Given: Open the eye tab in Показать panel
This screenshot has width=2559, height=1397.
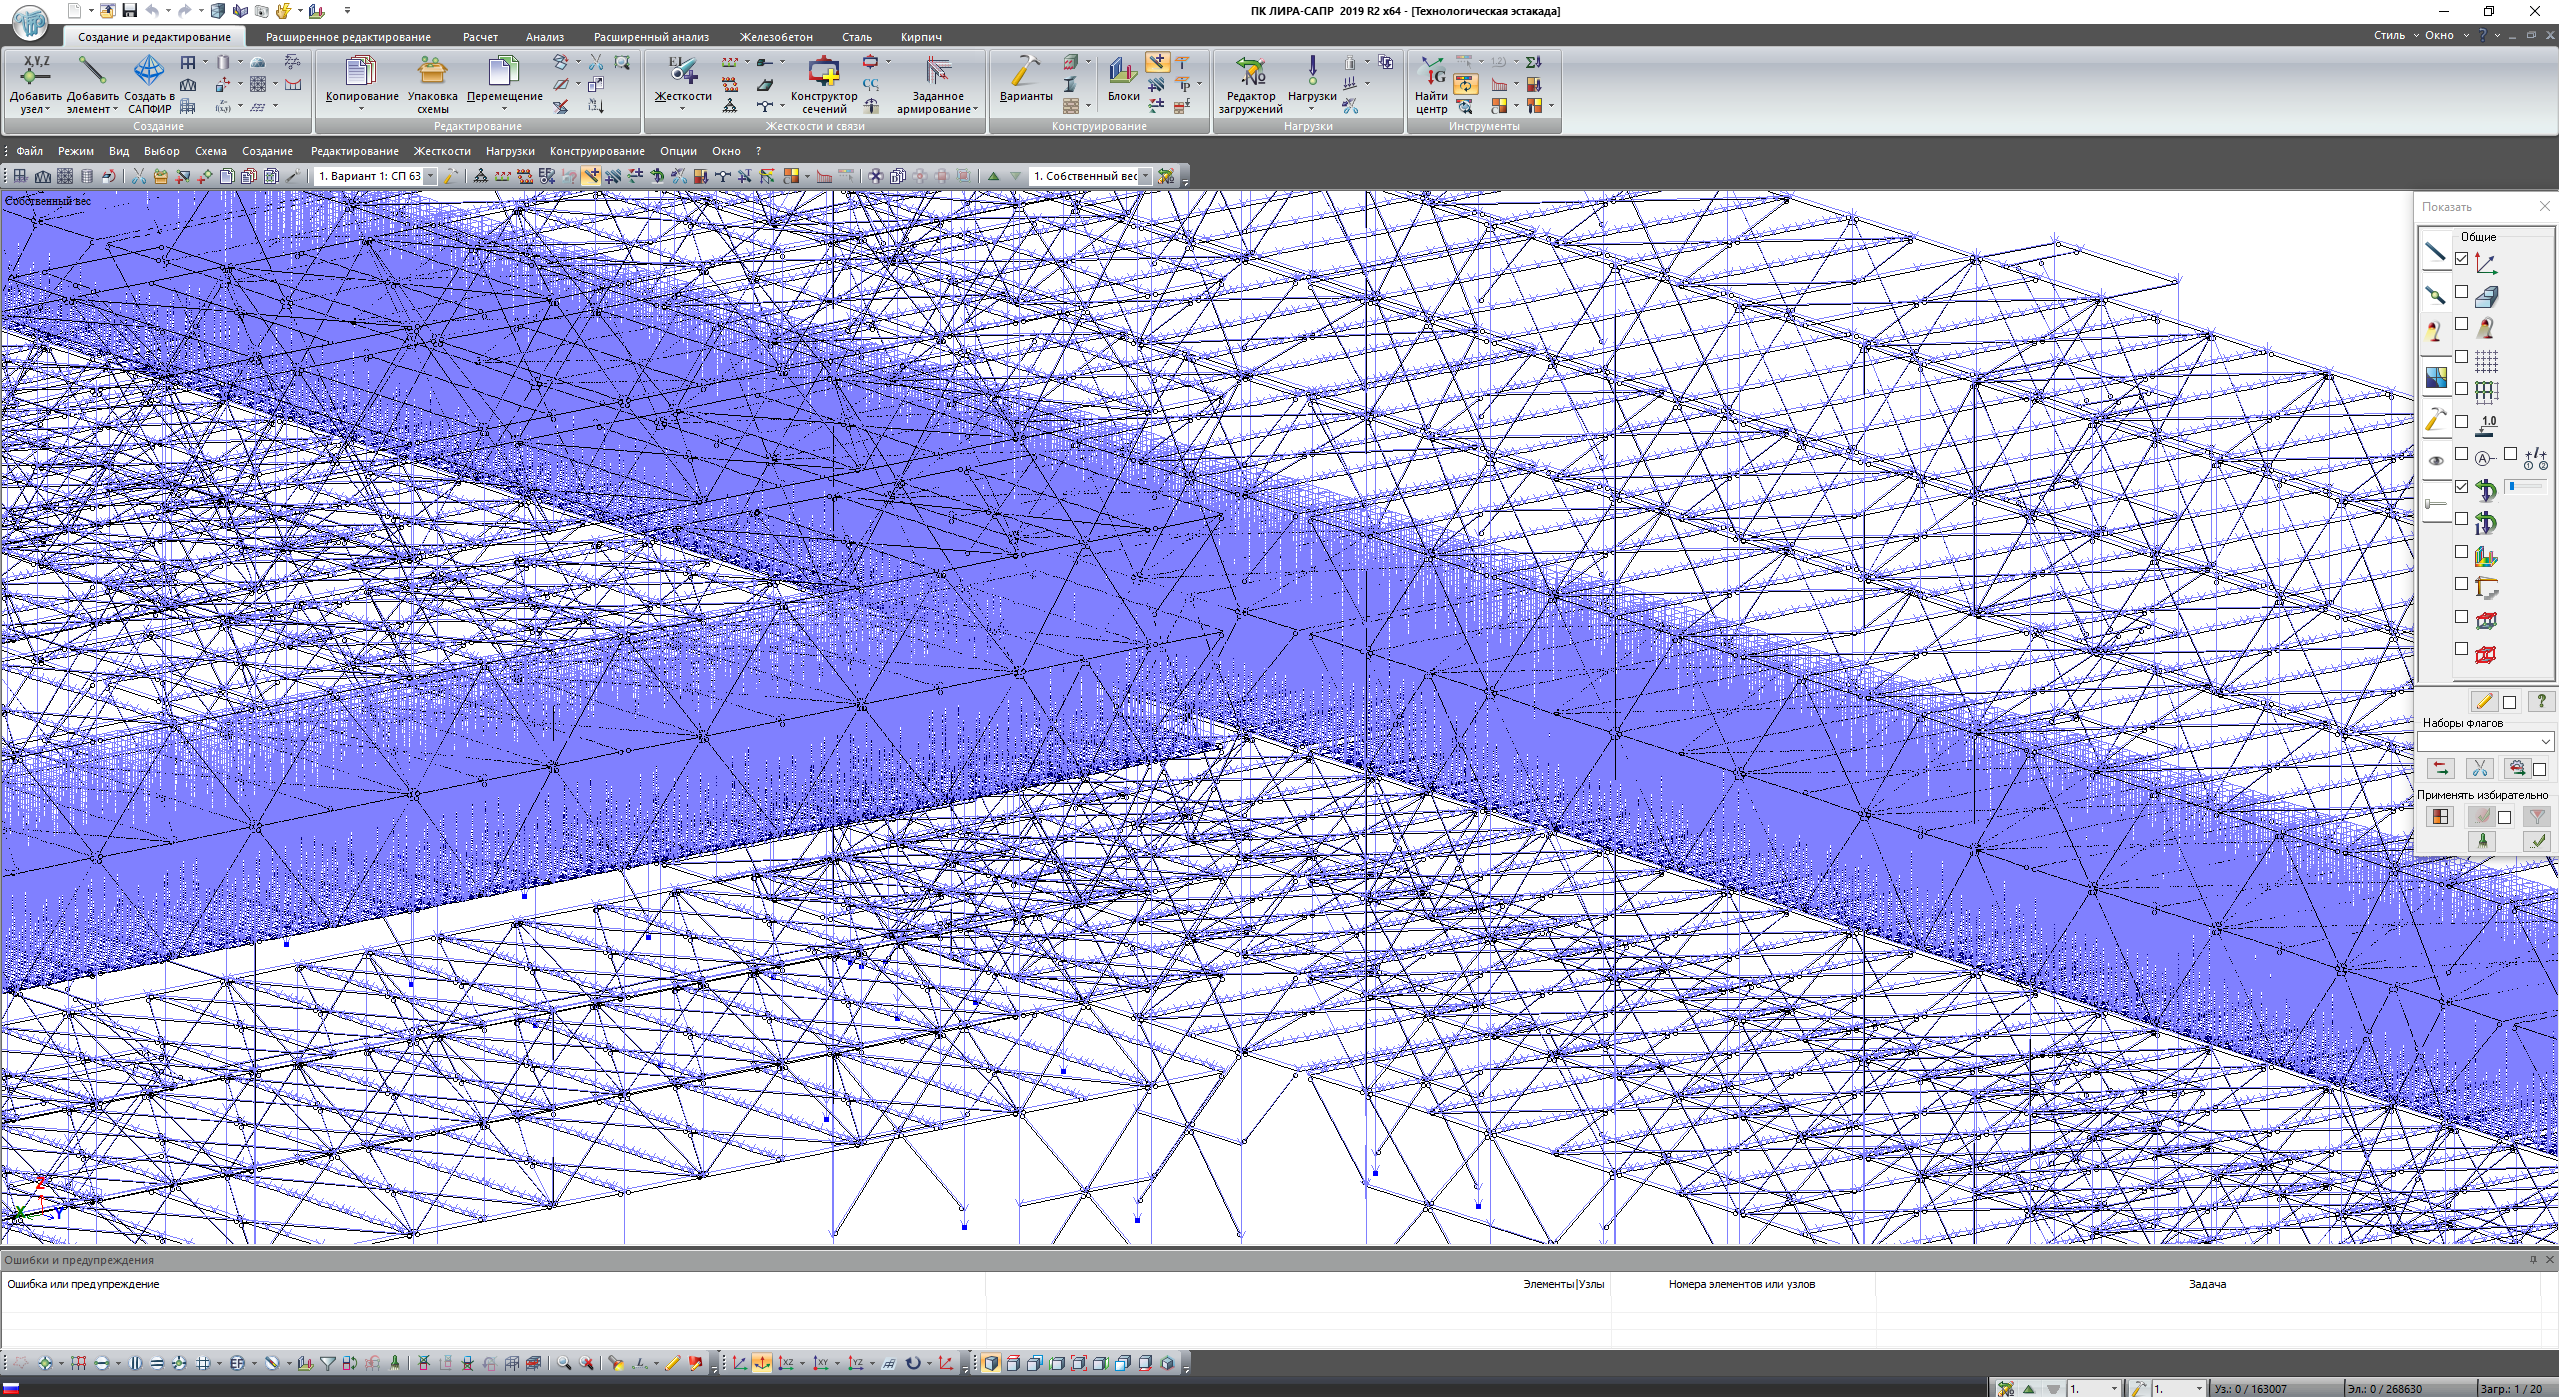Looking at the screenshot, I should [2436, 460].
